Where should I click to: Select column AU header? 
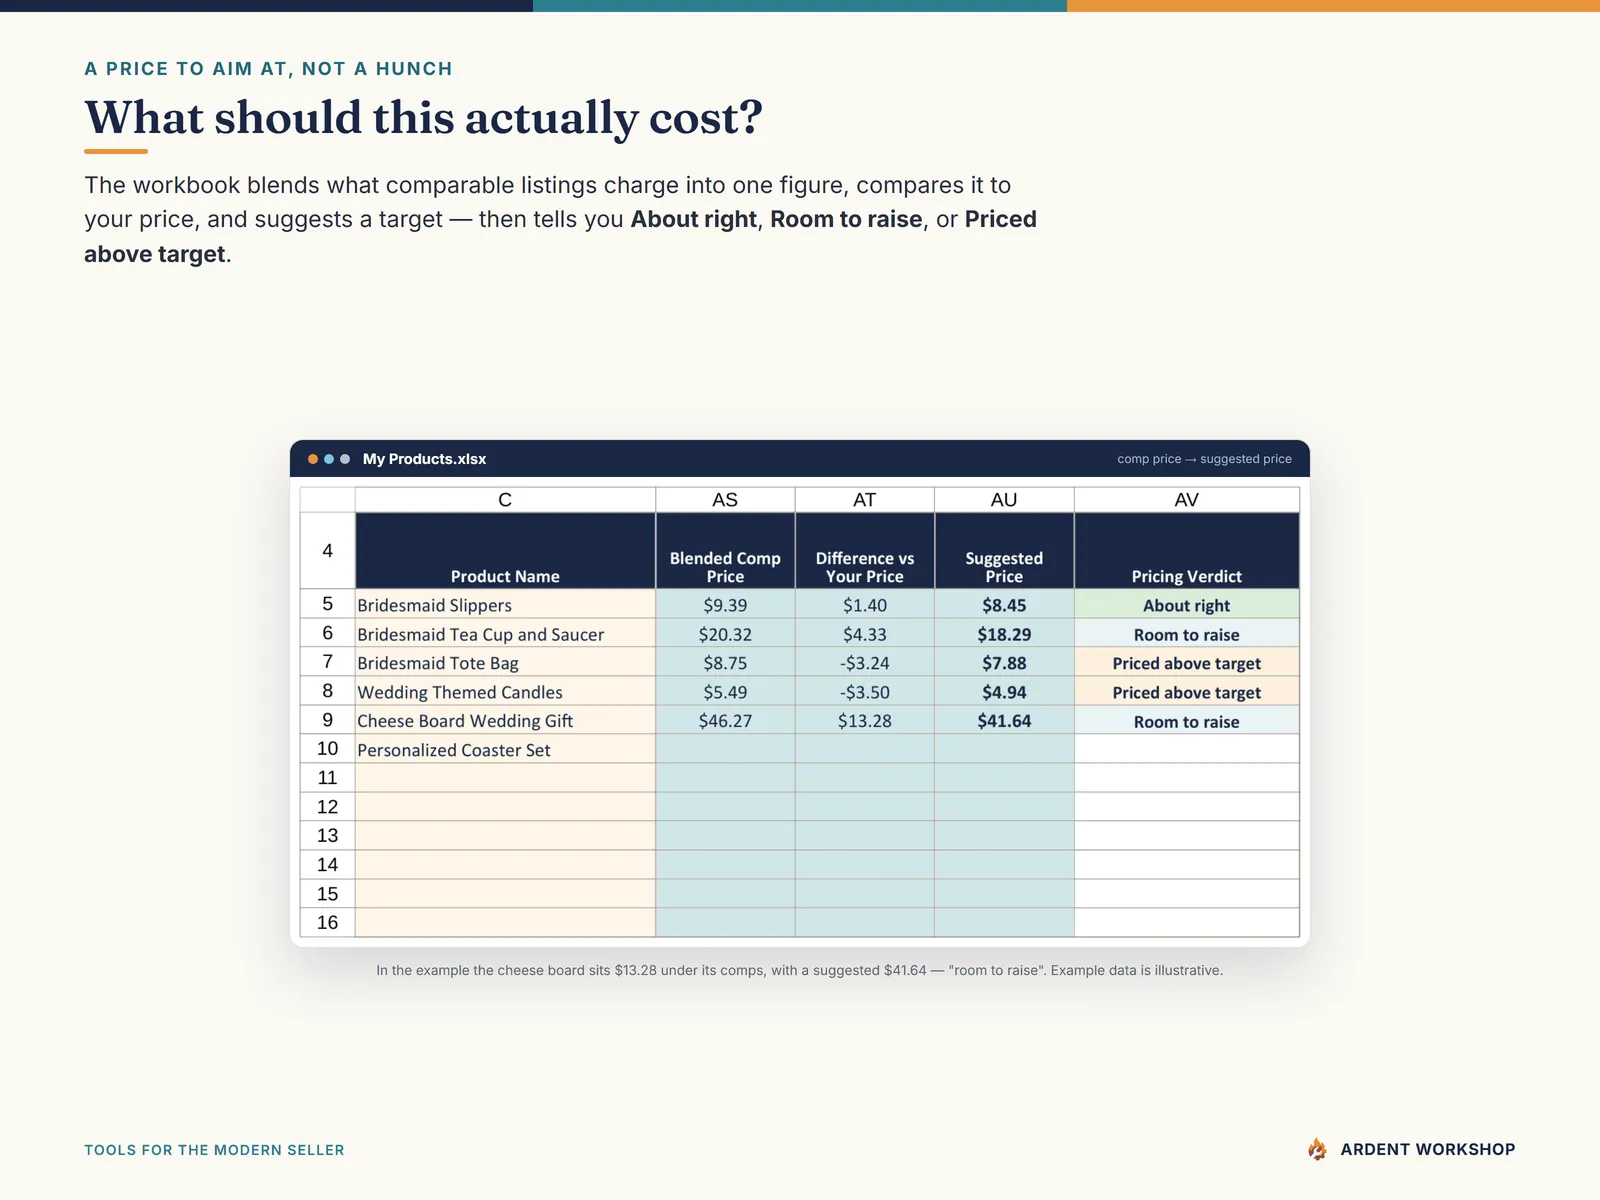(1004, 500)
